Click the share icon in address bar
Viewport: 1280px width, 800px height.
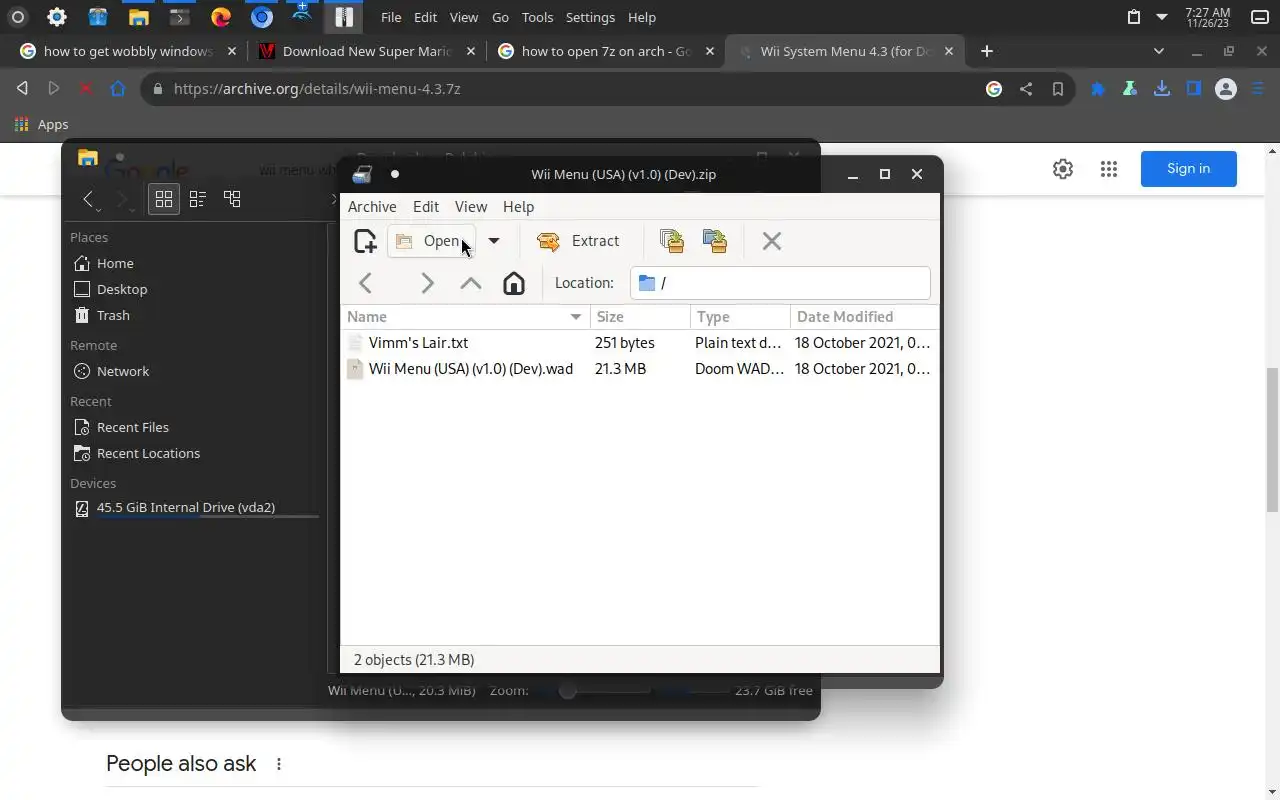pyautogui.click(x=1026, y=89)
